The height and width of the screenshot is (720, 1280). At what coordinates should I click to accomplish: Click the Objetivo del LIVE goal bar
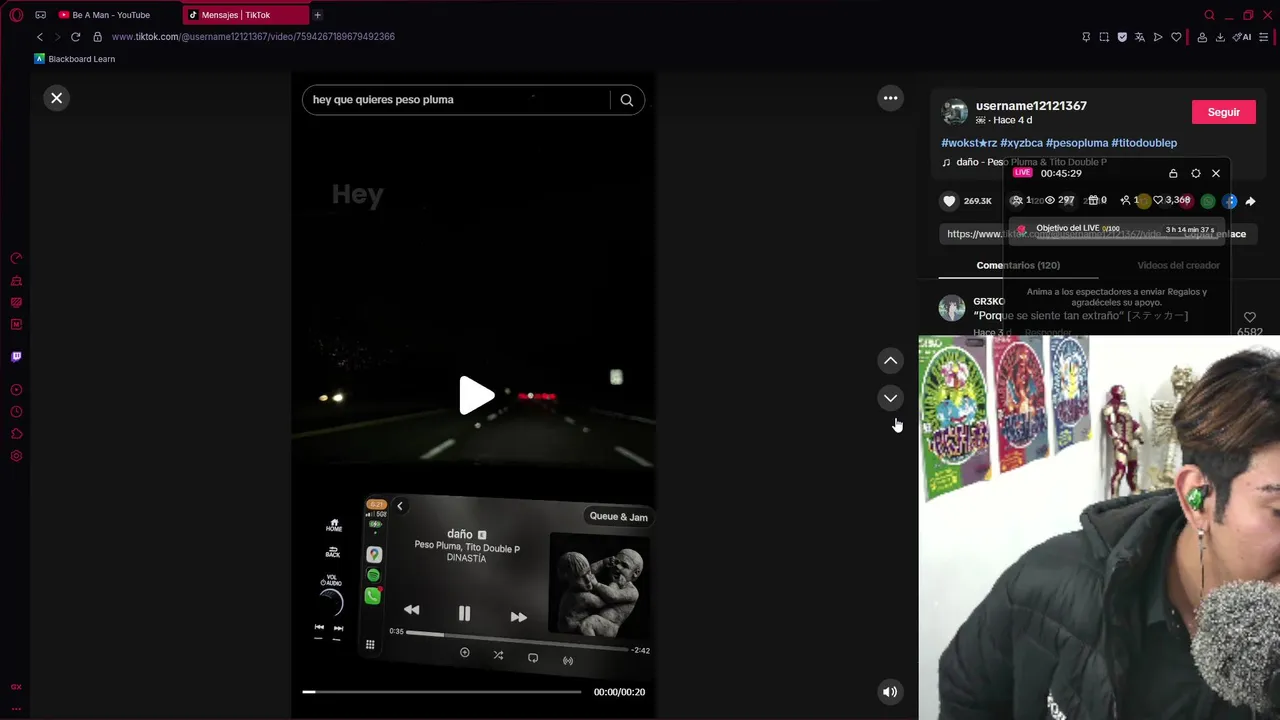pyautogui.click(x=1116, y=229)
